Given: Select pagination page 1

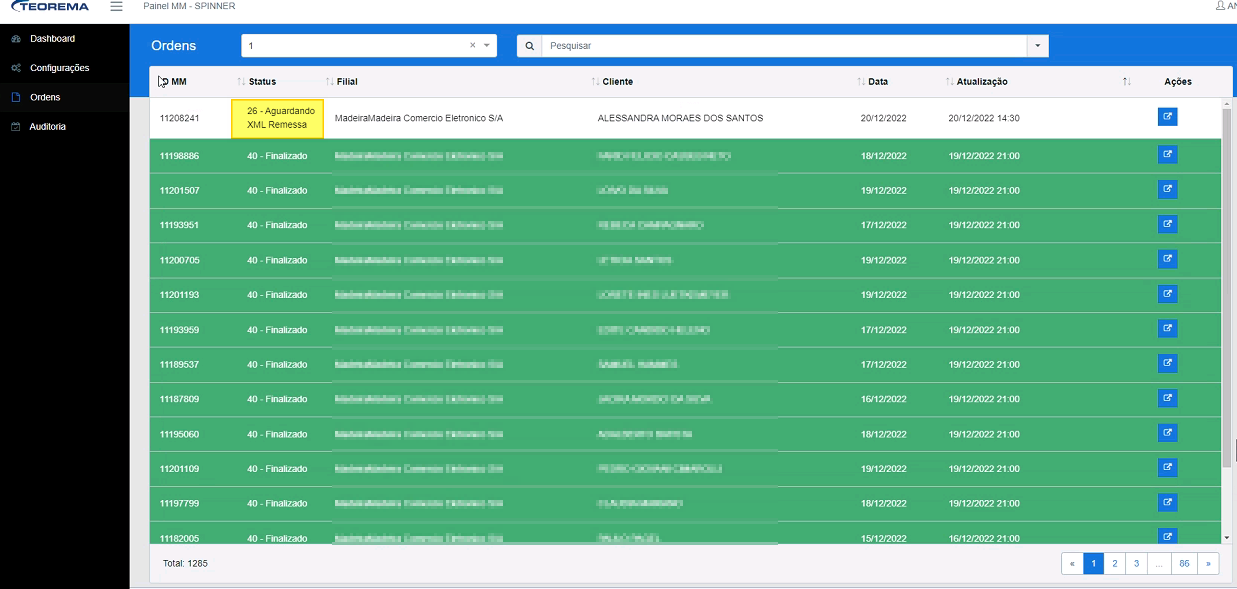Looking at the screenshot, I should (1094, 564).
